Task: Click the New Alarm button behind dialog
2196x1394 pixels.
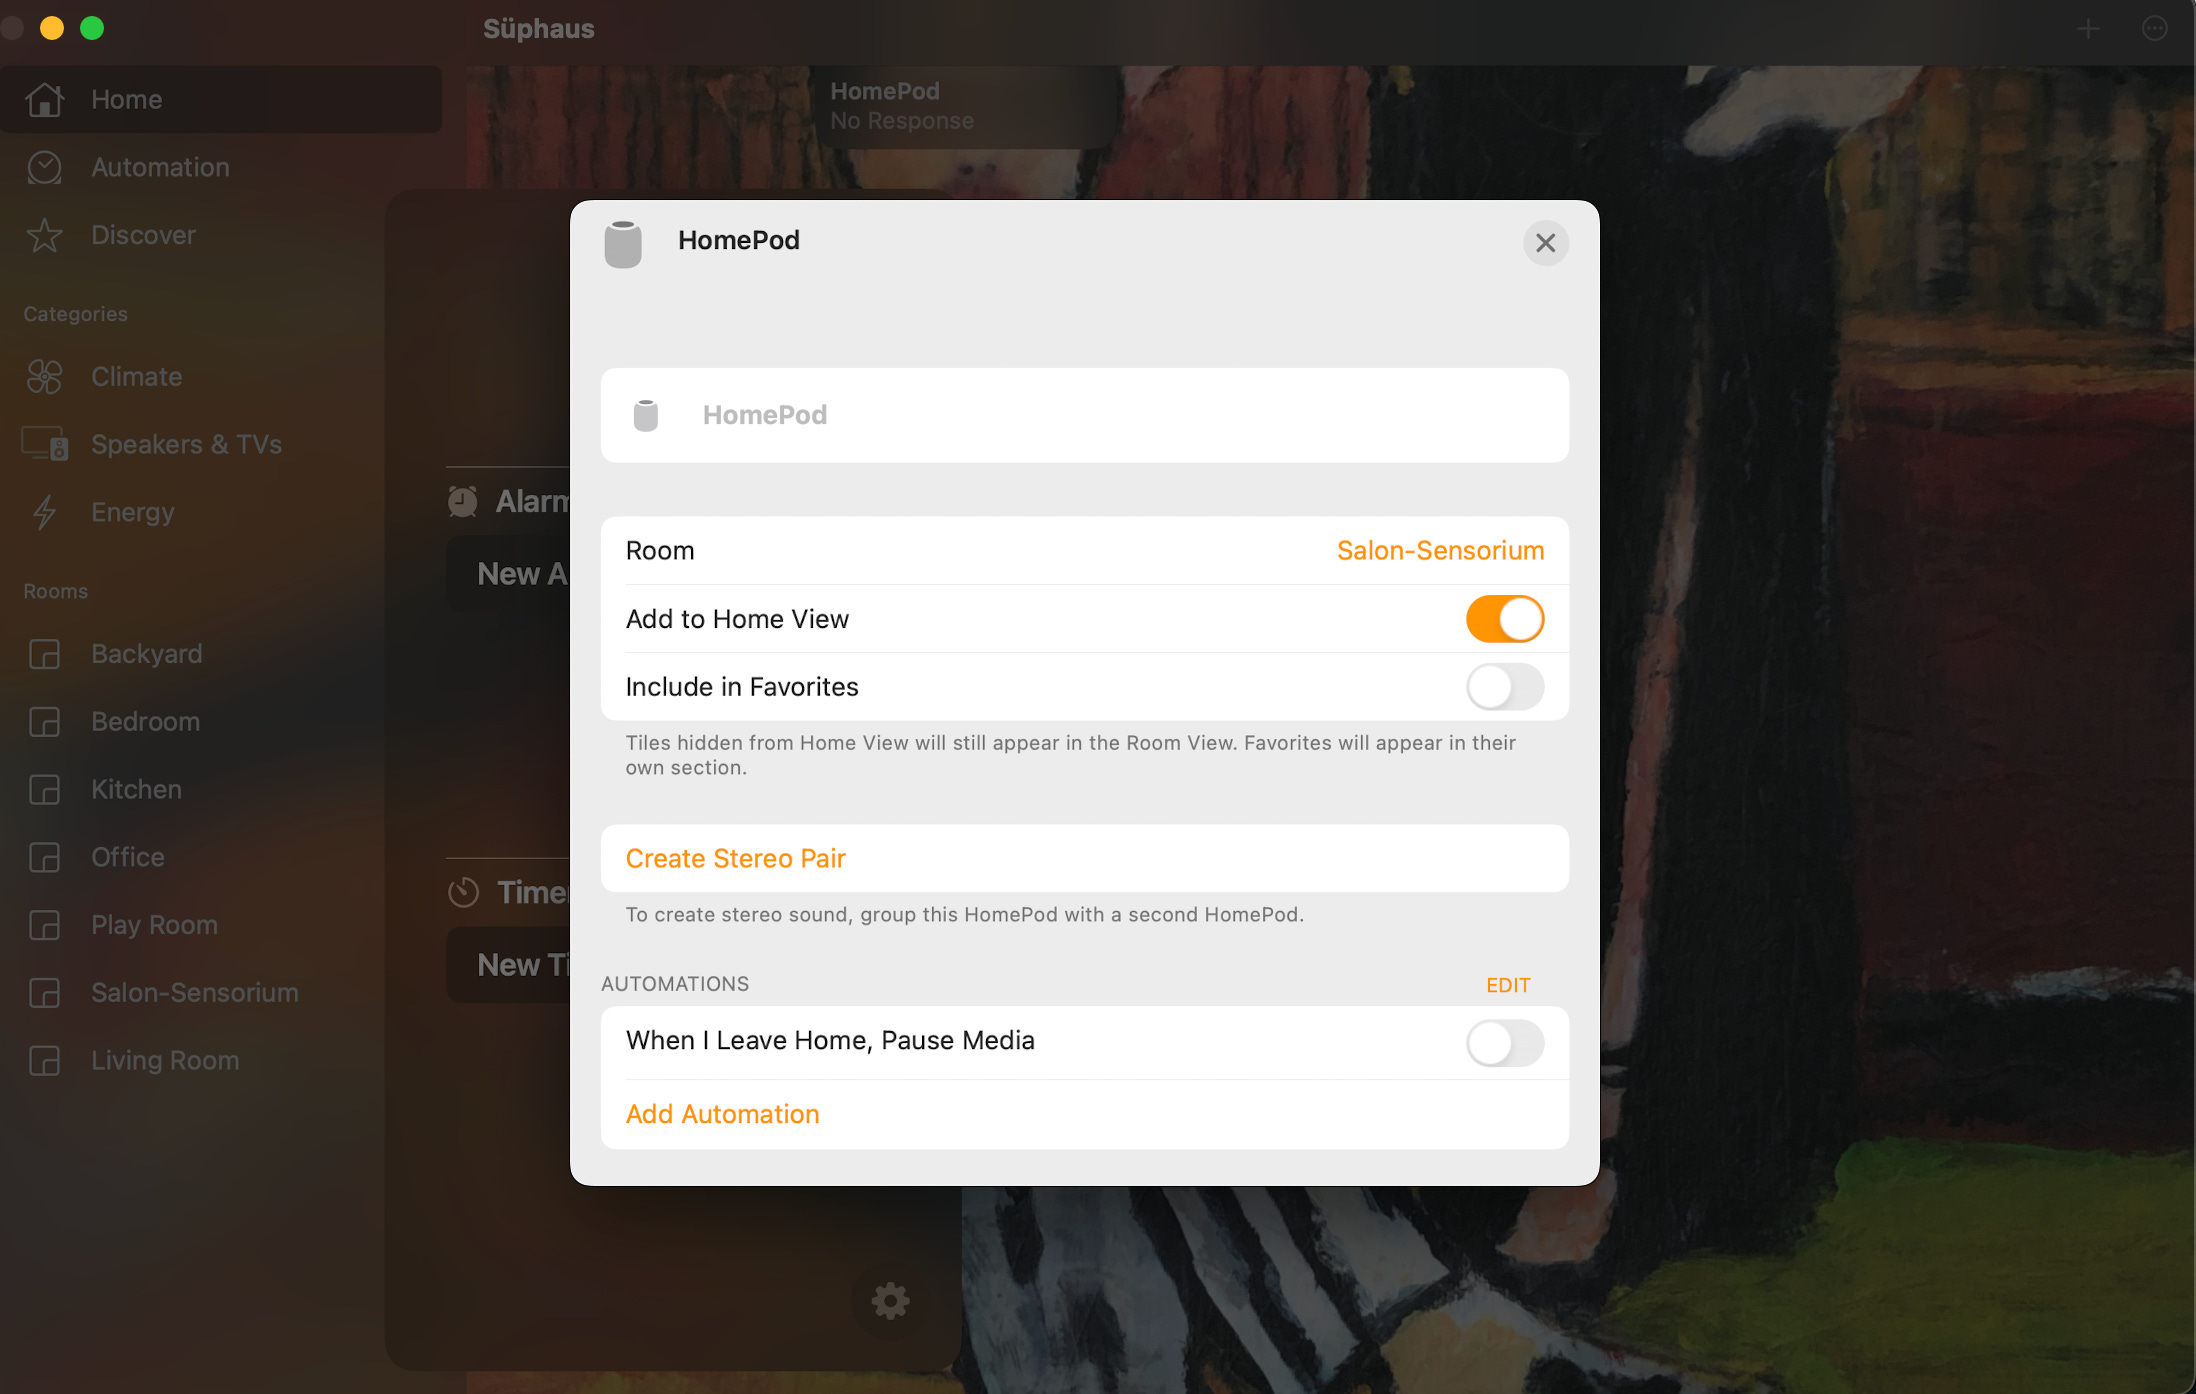Action: click(x=508, y=574)
